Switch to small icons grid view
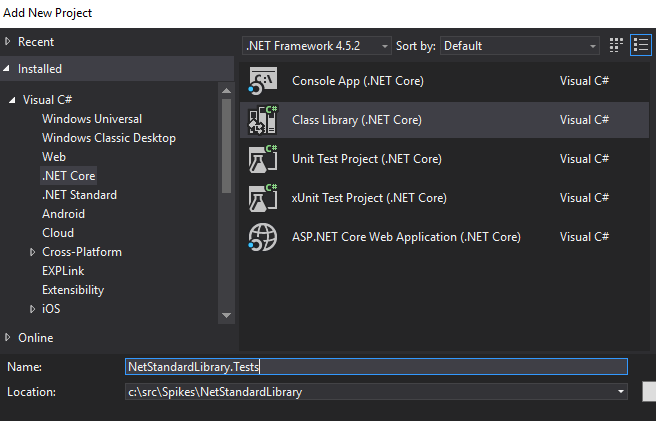The image size is (656, 421). click(x=616, y=45)
